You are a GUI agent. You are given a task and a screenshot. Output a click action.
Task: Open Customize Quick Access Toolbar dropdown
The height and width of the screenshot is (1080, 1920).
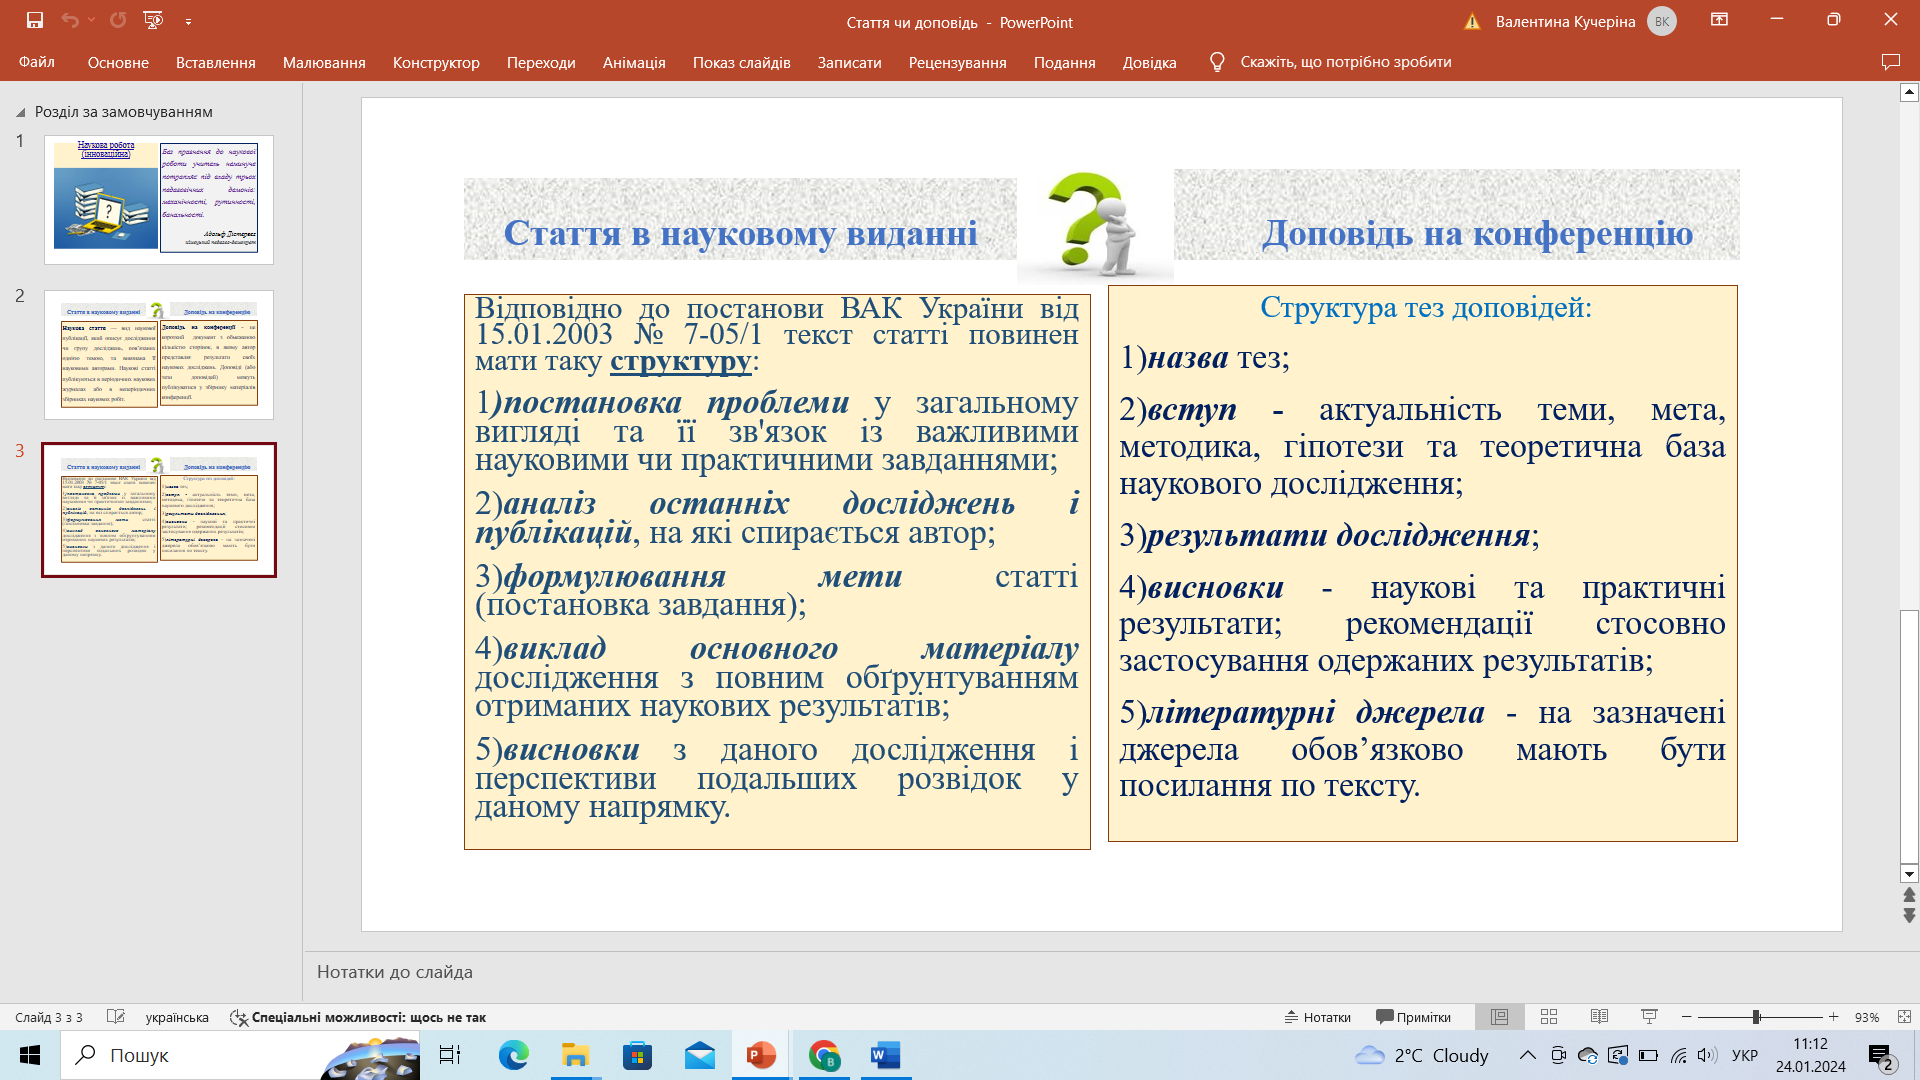188,21
